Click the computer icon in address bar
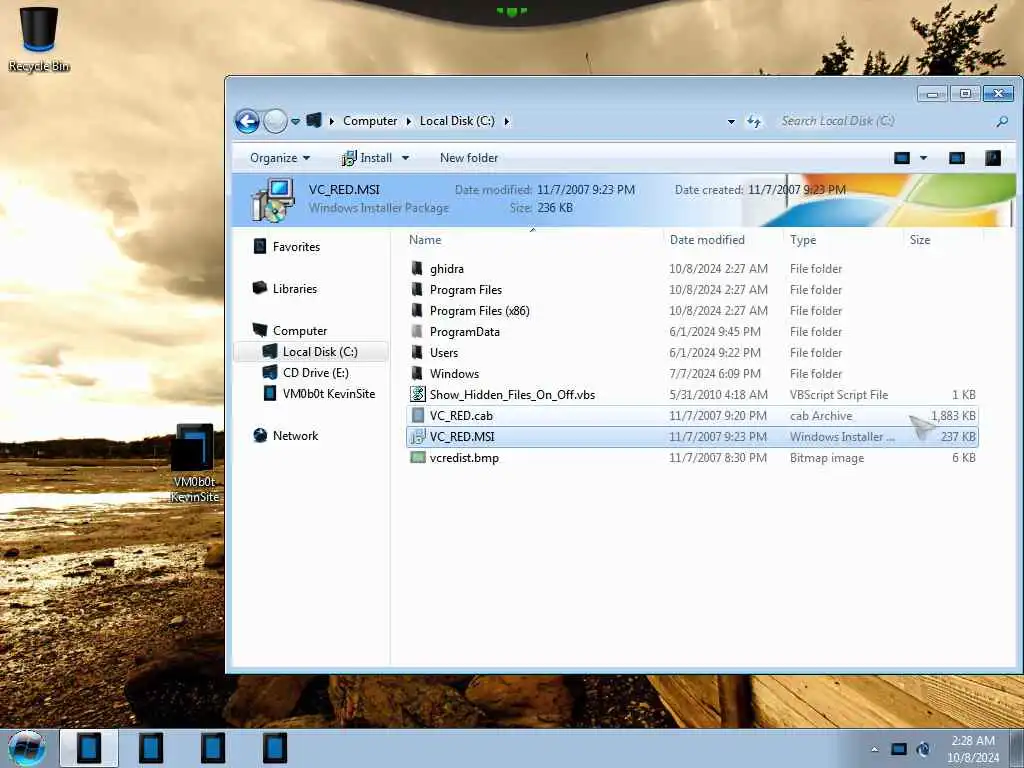 (314, 121)
